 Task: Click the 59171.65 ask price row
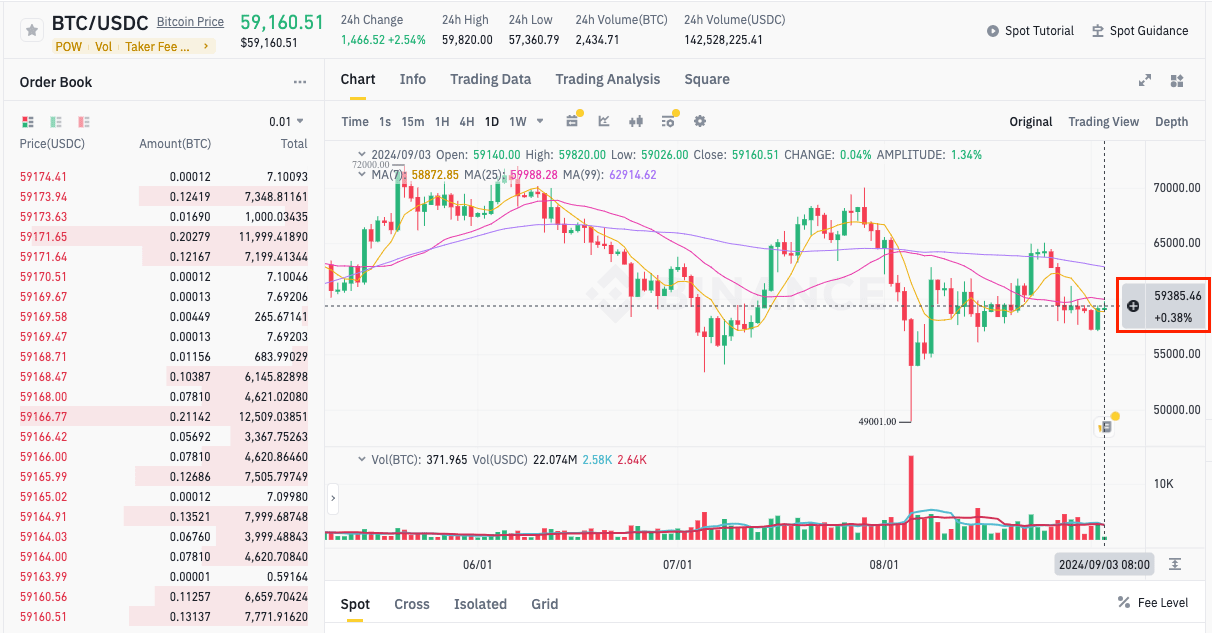coord(44,237)
